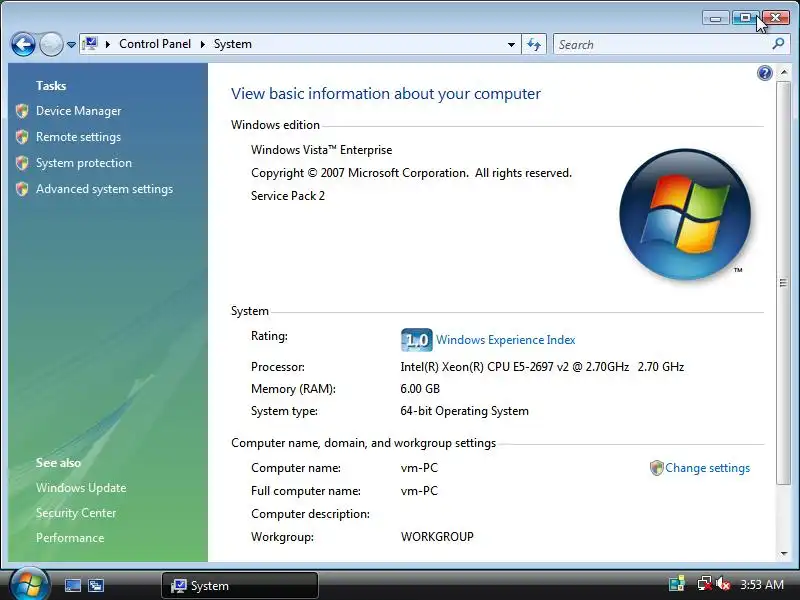Click the 6.00 GB memory value
800x600 pixels.
pos(420,389)
